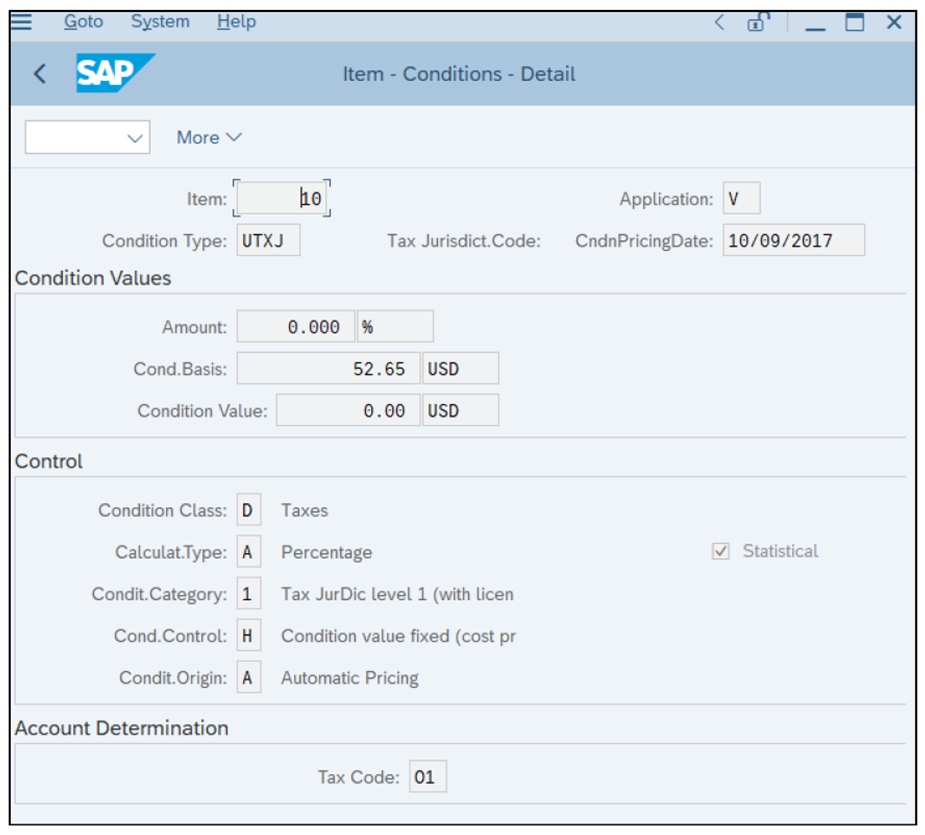Screen dimensions: 925x835
Task: Open the System menu
Action: 159,21
